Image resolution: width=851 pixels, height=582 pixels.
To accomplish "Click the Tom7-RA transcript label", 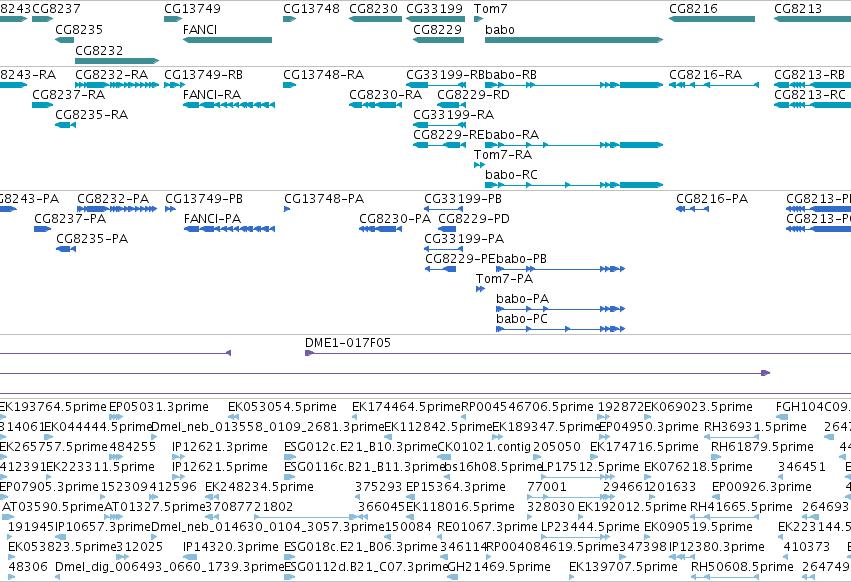I will coord(503,155).
